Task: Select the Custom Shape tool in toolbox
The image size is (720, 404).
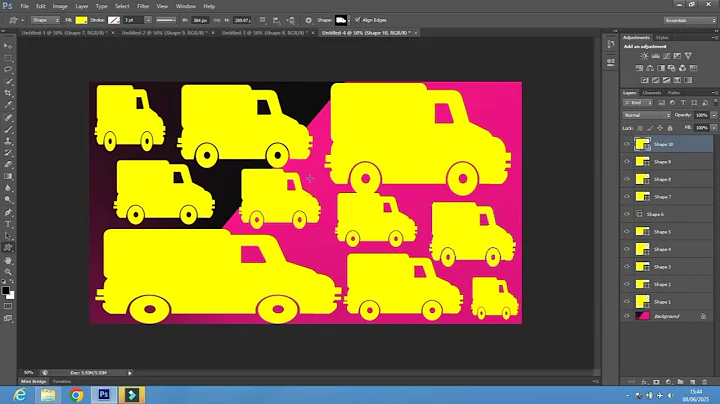Action: tap(8, 248)
